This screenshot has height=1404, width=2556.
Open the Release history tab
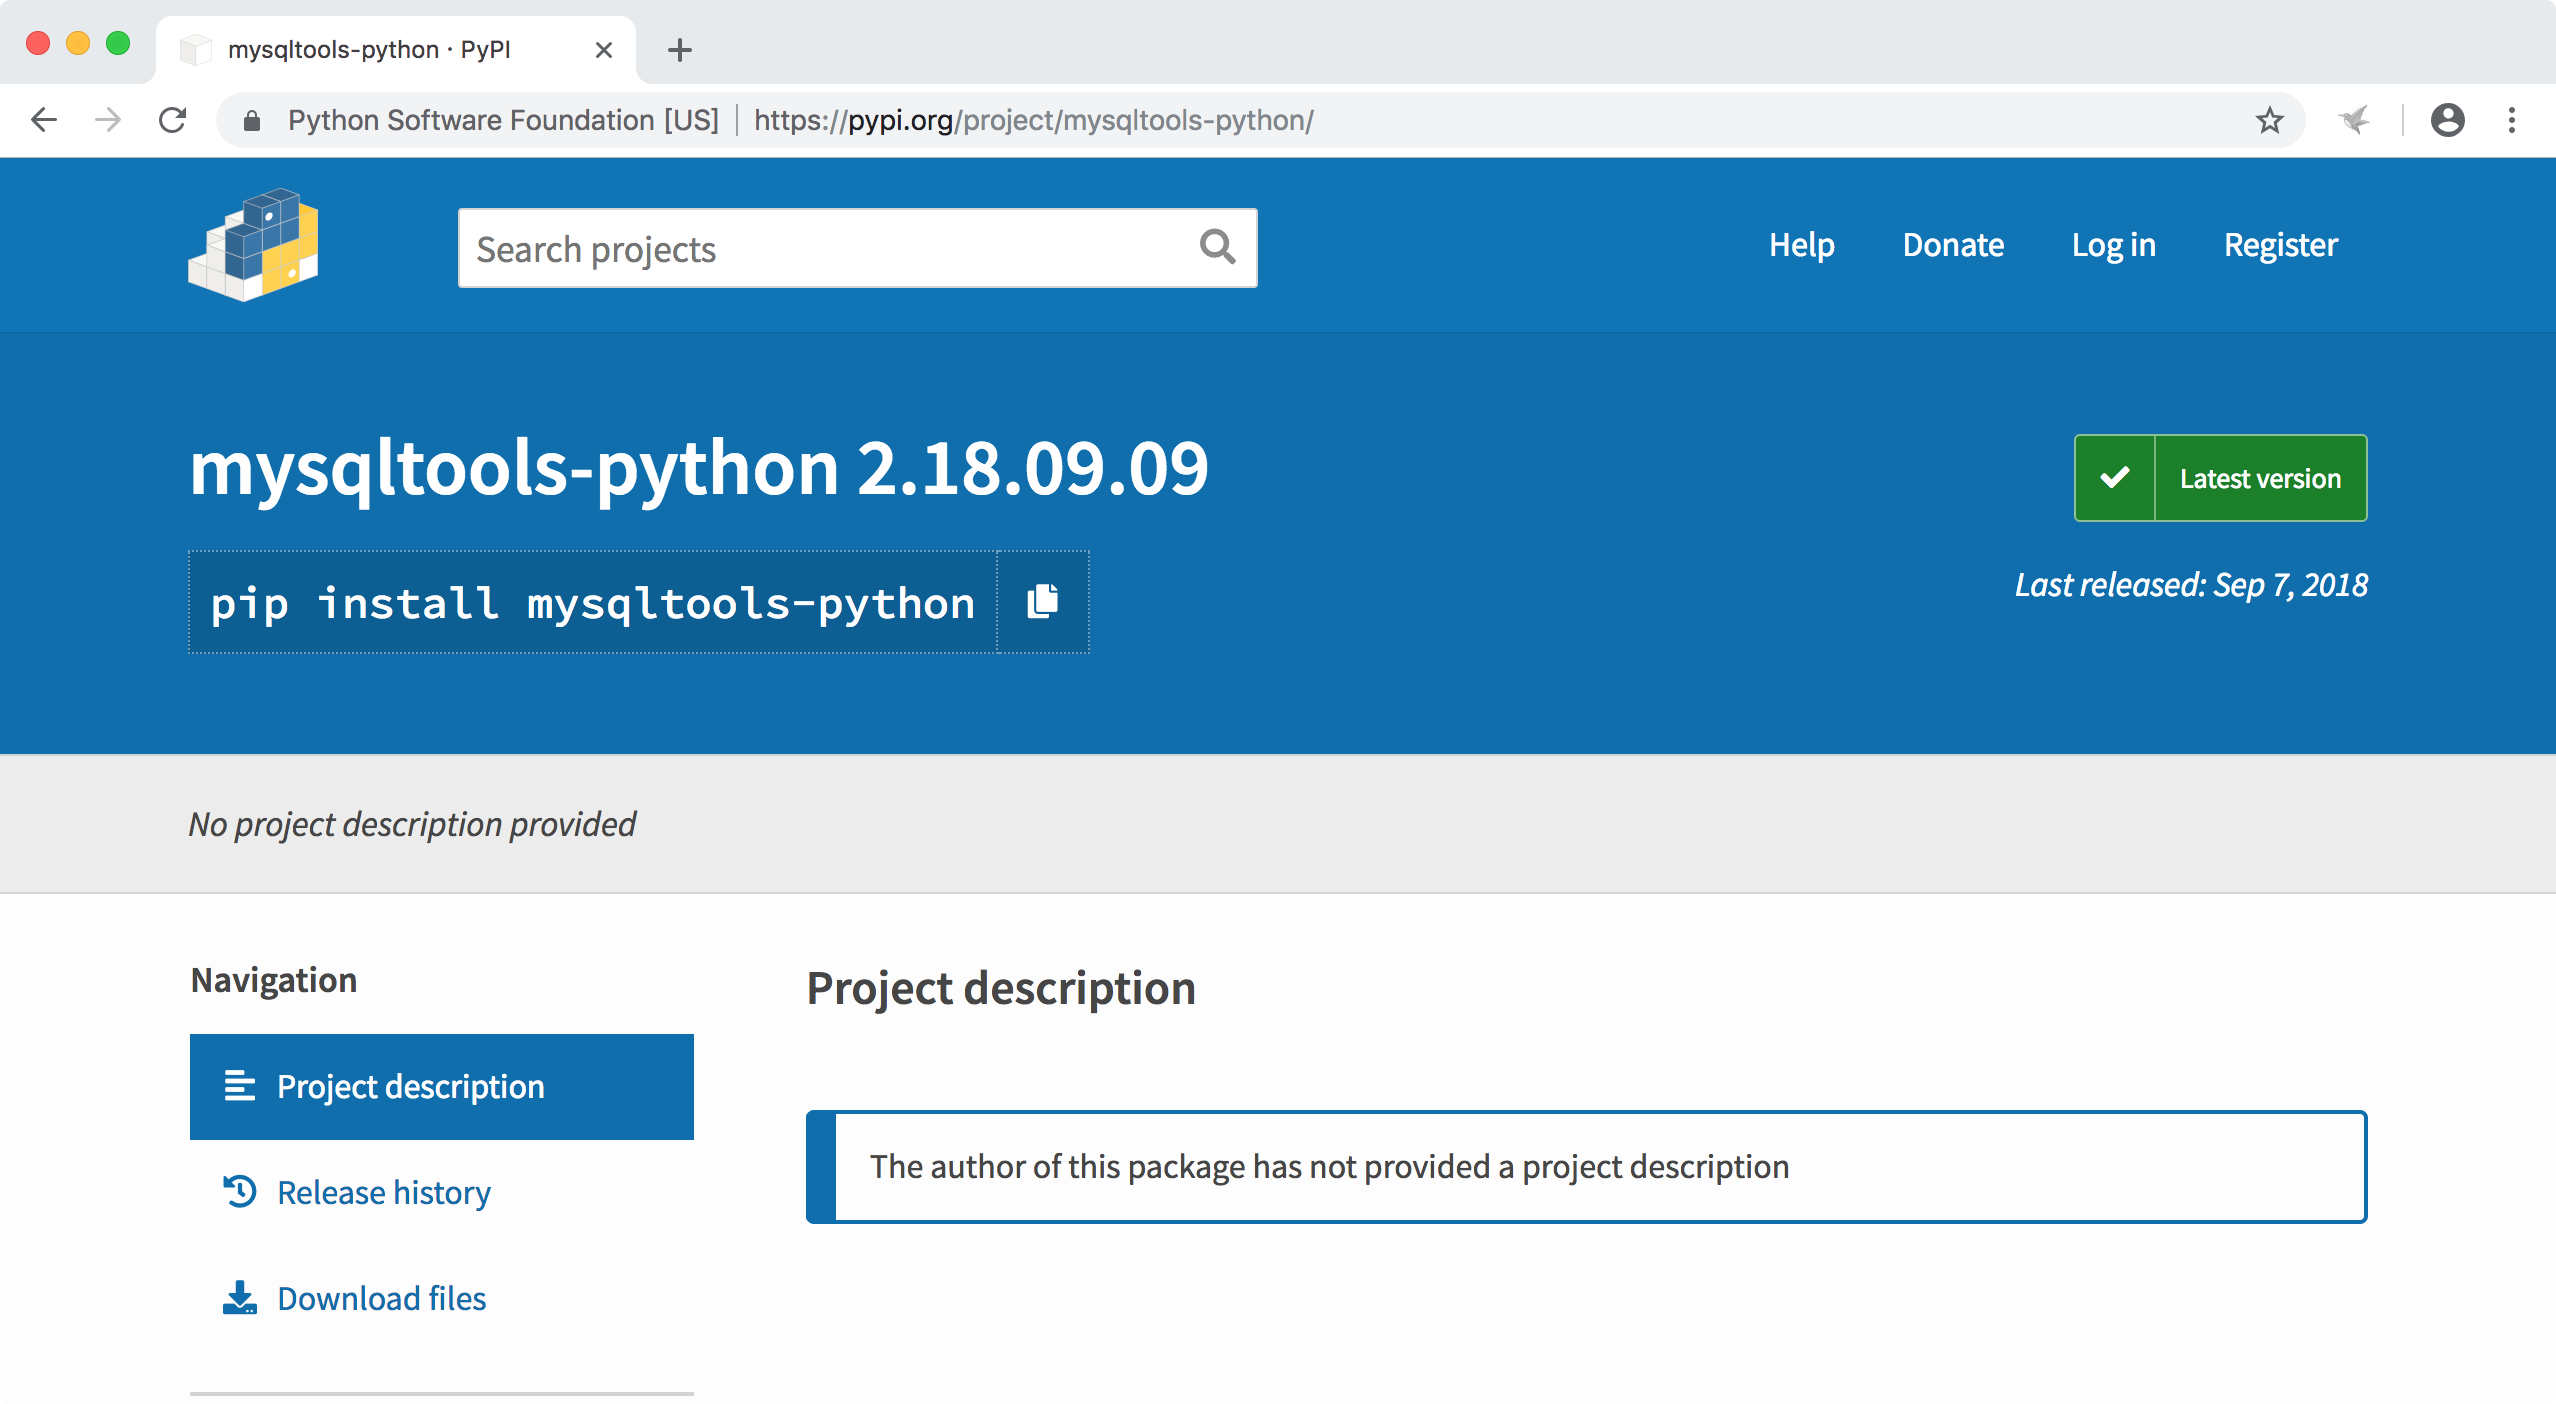(383, 1192)
